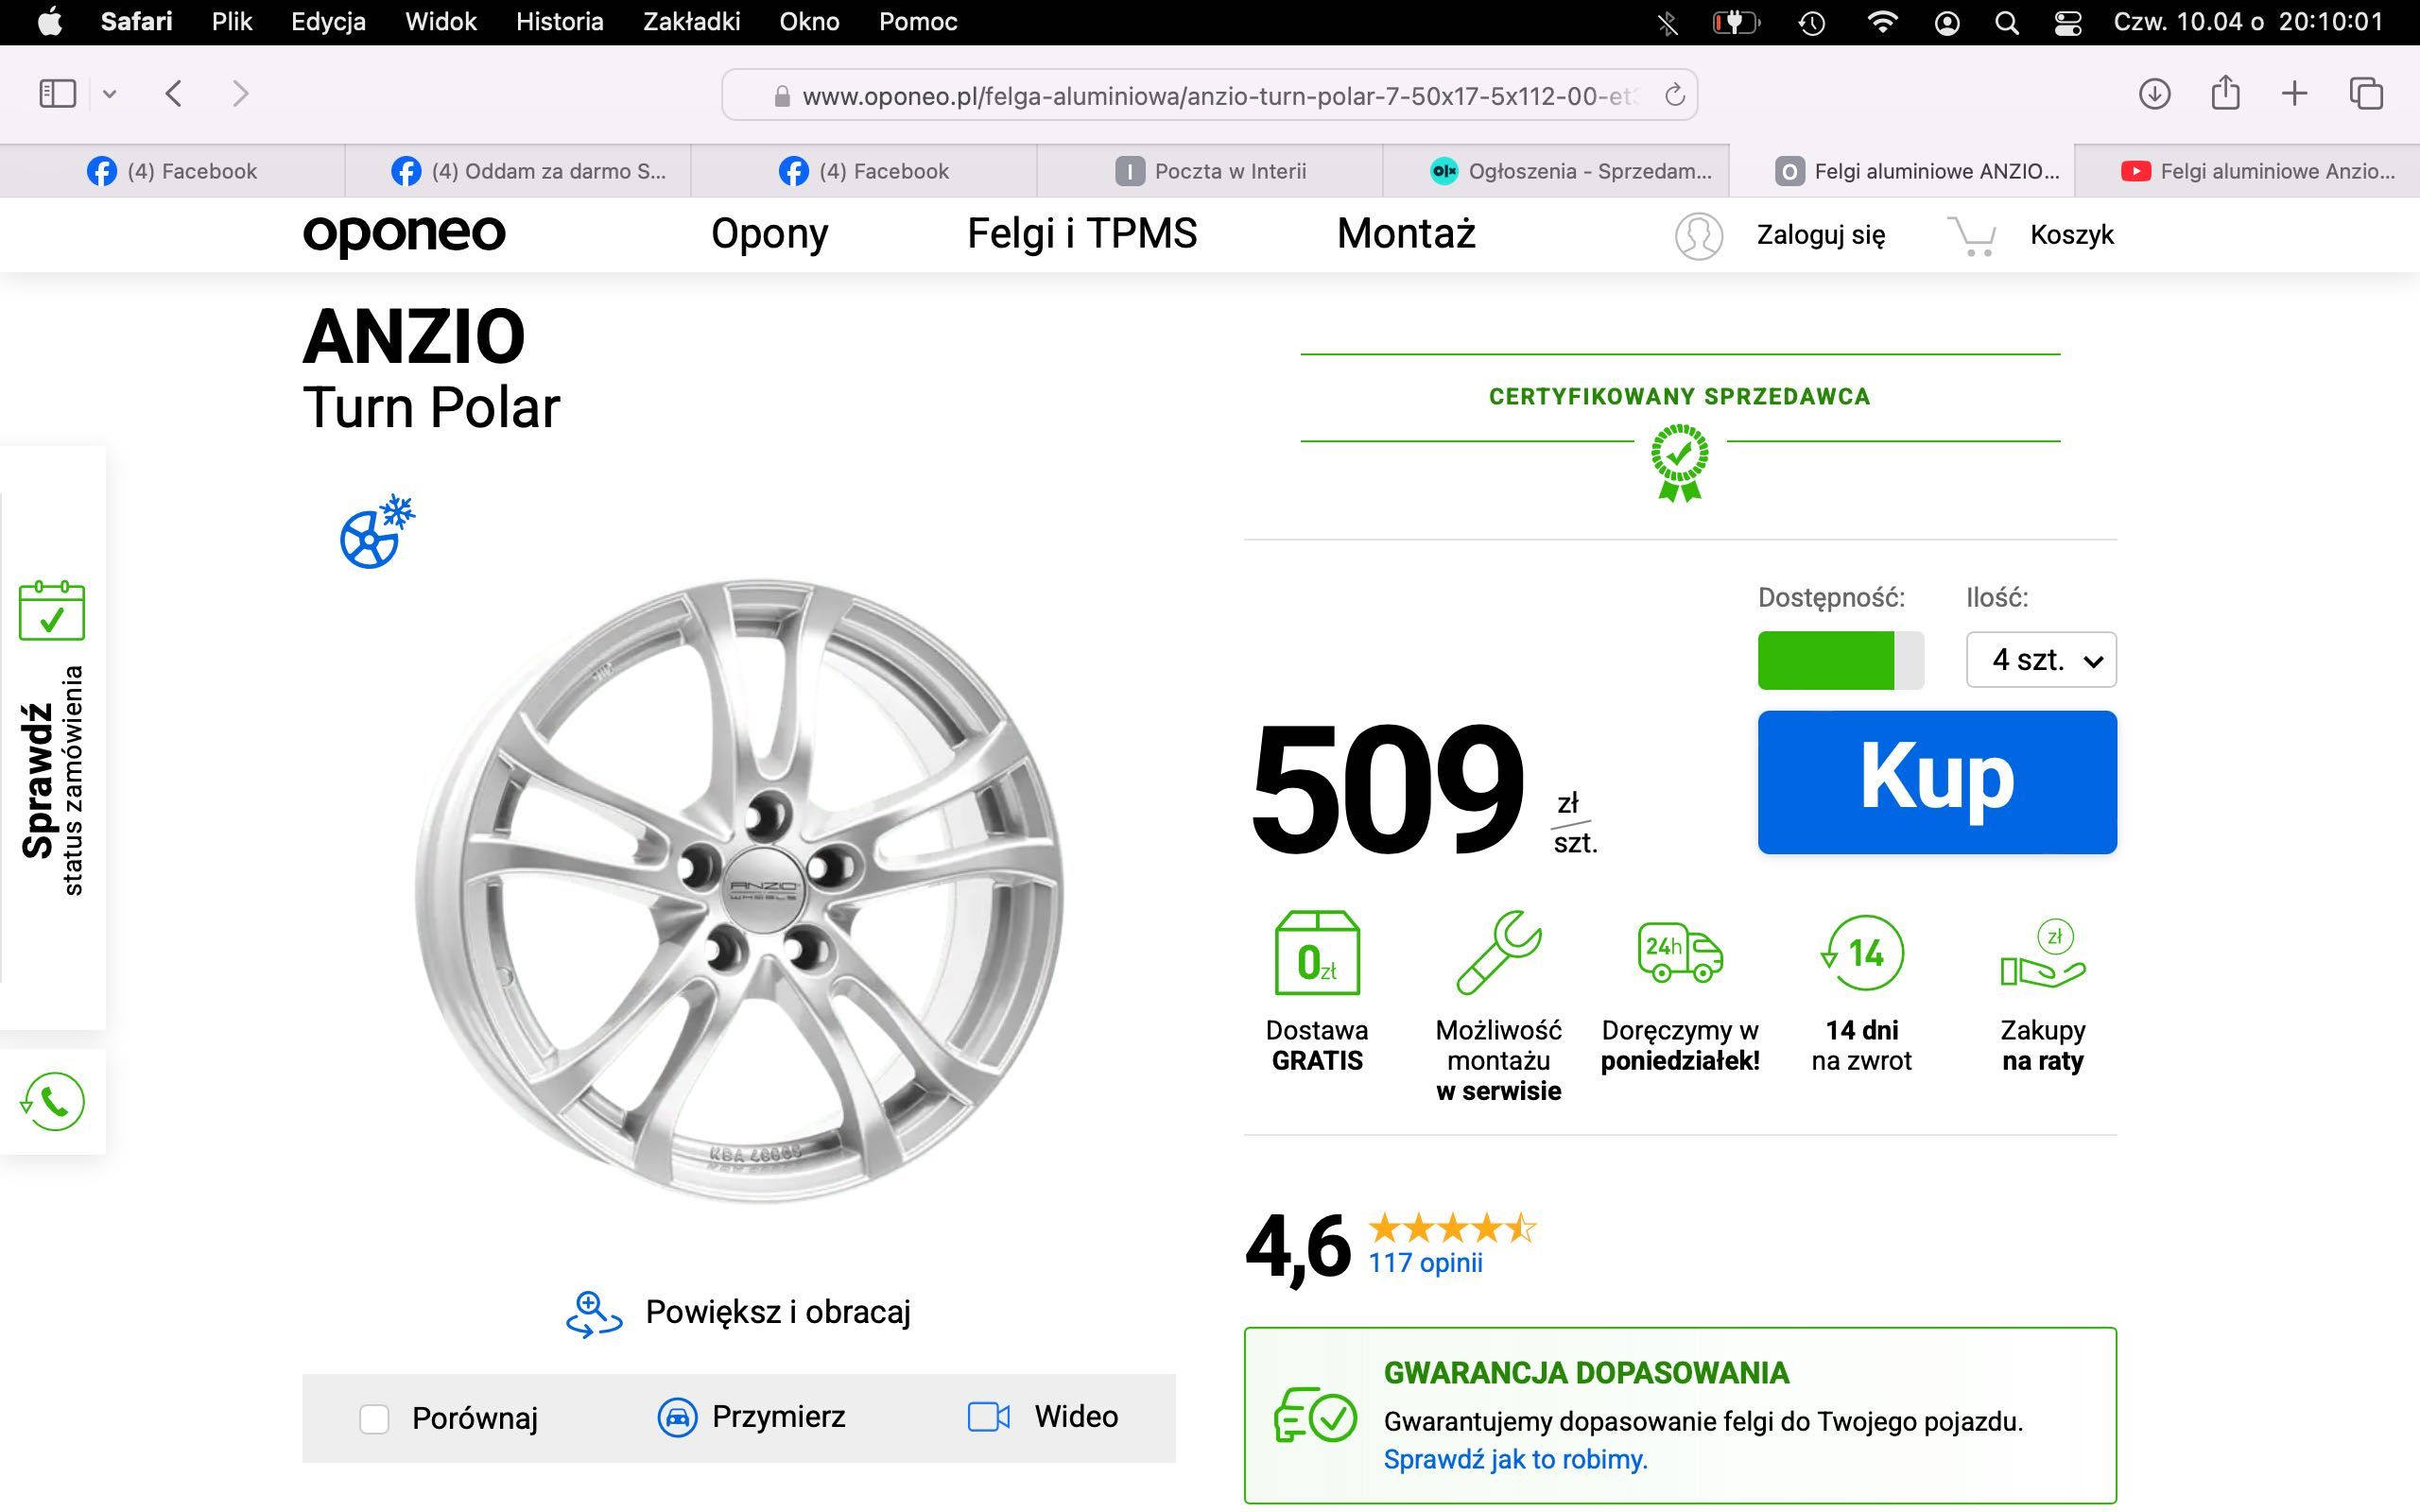Open the 'Felgi i TPMS' navigation section
This screenshot has width=2420, height=1512.
tap(1082, 234)
